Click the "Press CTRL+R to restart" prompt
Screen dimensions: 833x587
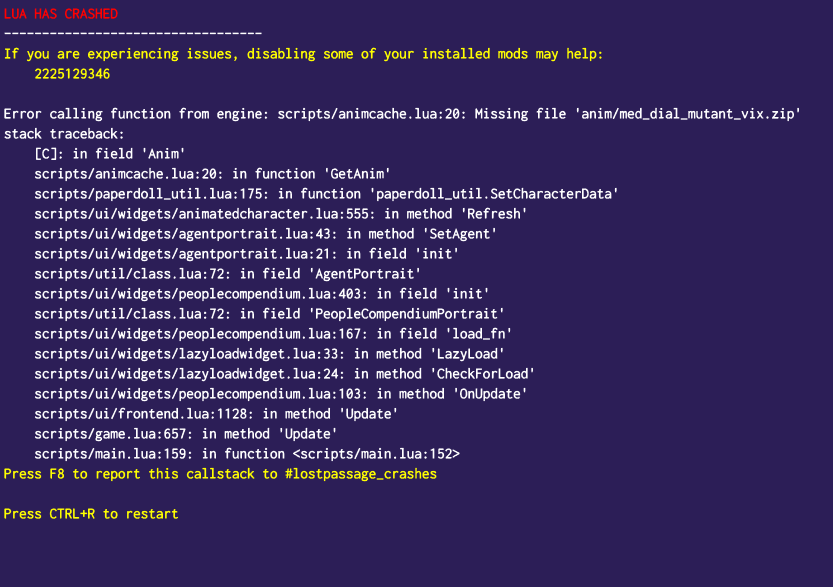click(x=91, y=514)
